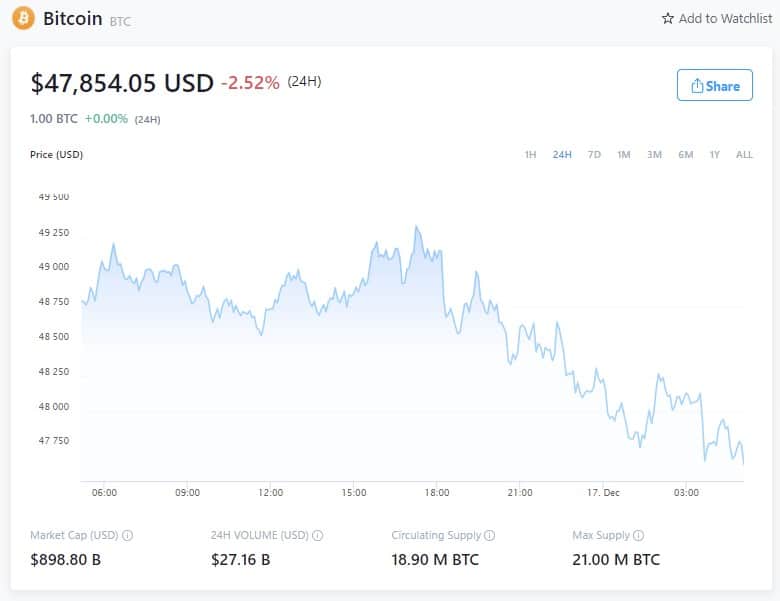Image resolution: width=780 pixels, height=601 pixels.
Task: Click the 21:00 time axis label
Action: pyautogui.click(x=520, y=493)
